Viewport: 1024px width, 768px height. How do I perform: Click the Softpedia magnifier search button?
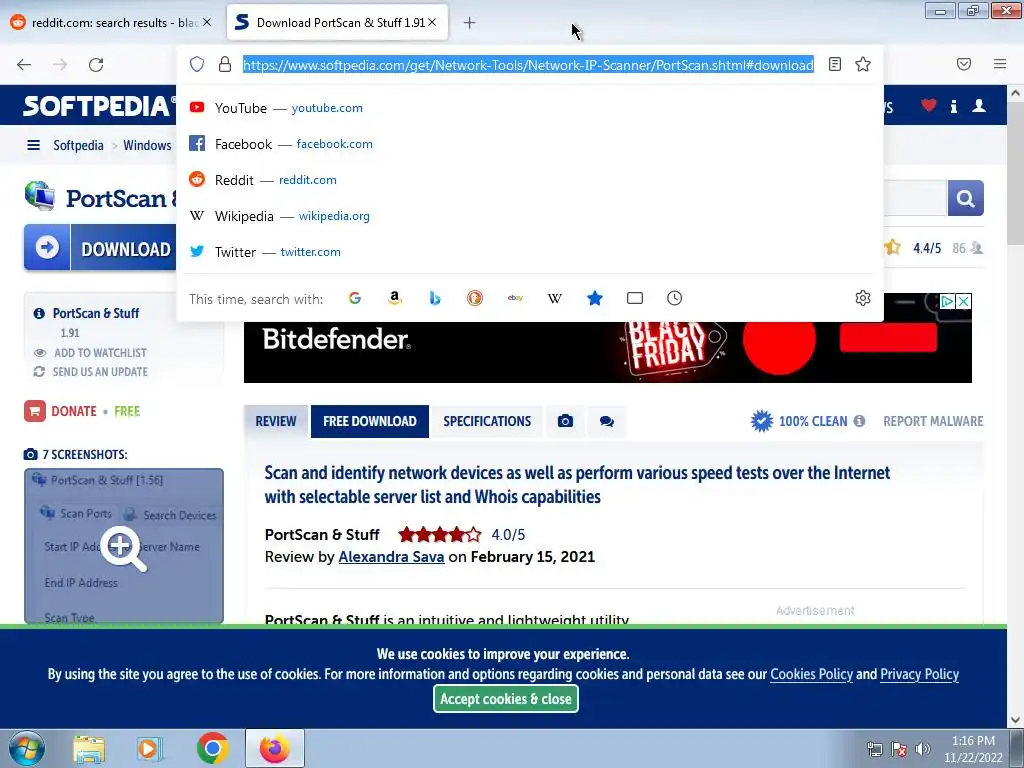(x=965, y=198)
